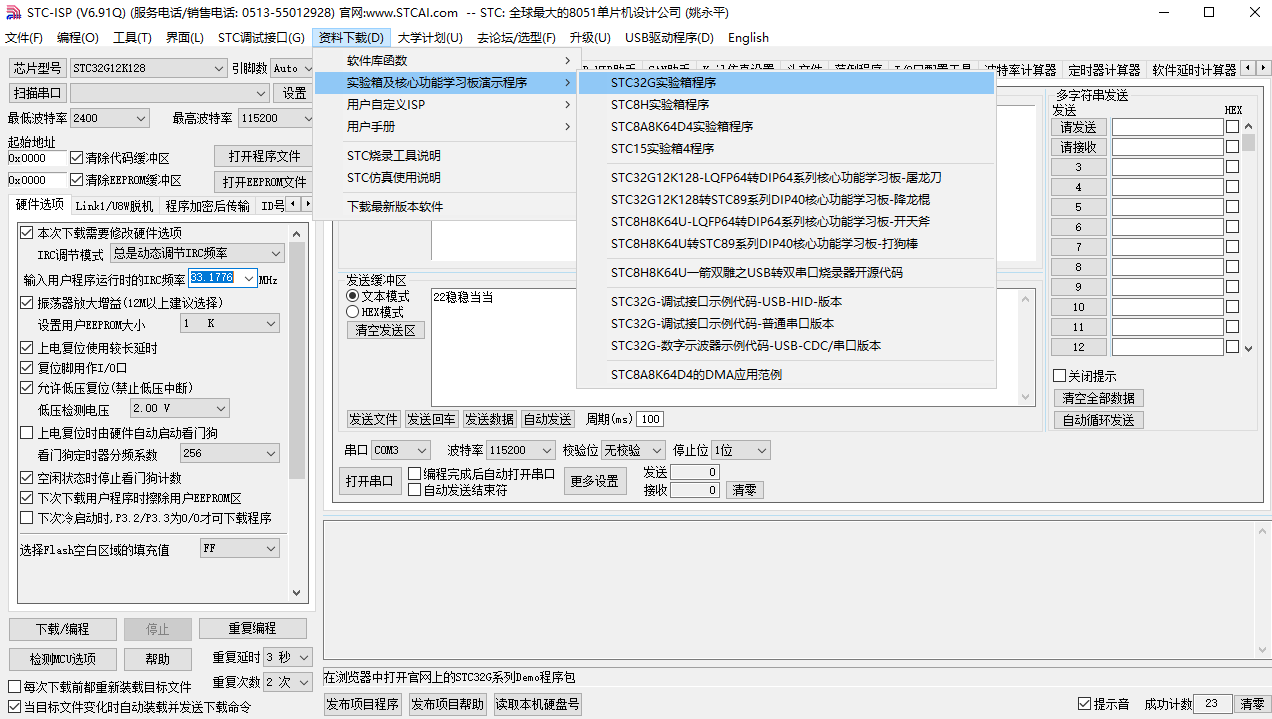
Task: Open 最低波特率 2400 dropdown
Action: coord(109,118)
